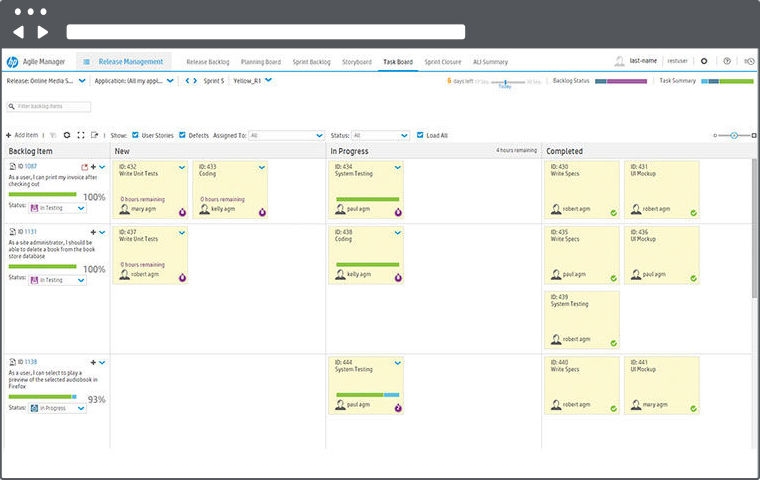Go back with the browser back arrow
760x480 pixels.
coord(18,32)
